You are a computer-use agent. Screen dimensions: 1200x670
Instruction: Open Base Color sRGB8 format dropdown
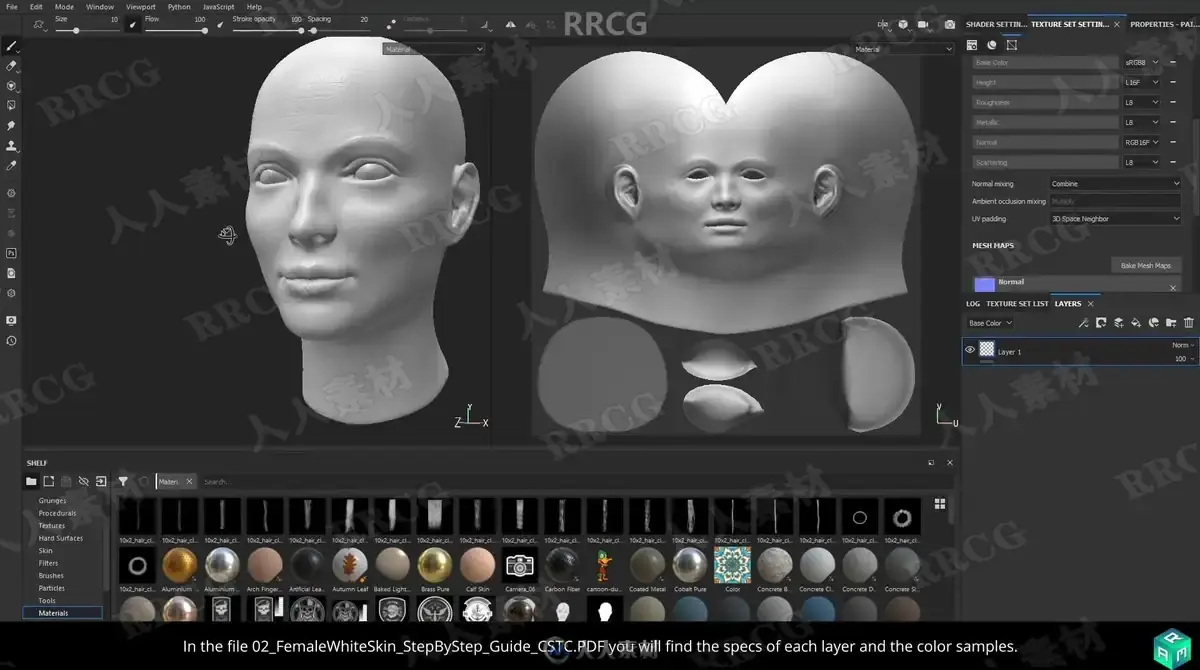click(1142, 62)
